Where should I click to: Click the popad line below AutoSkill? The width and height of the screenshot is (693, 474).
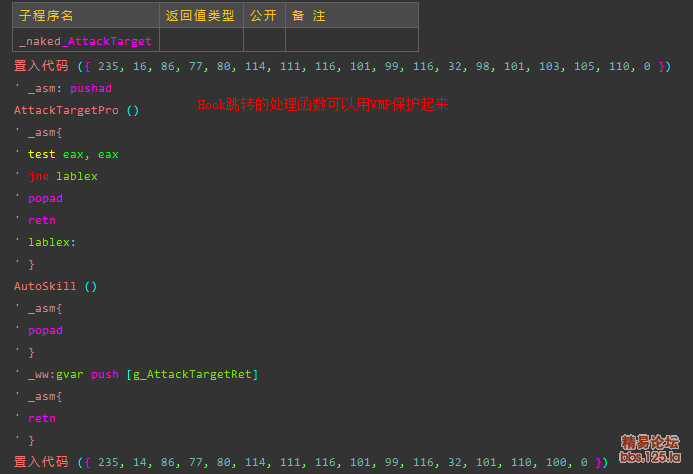point(45,330)
